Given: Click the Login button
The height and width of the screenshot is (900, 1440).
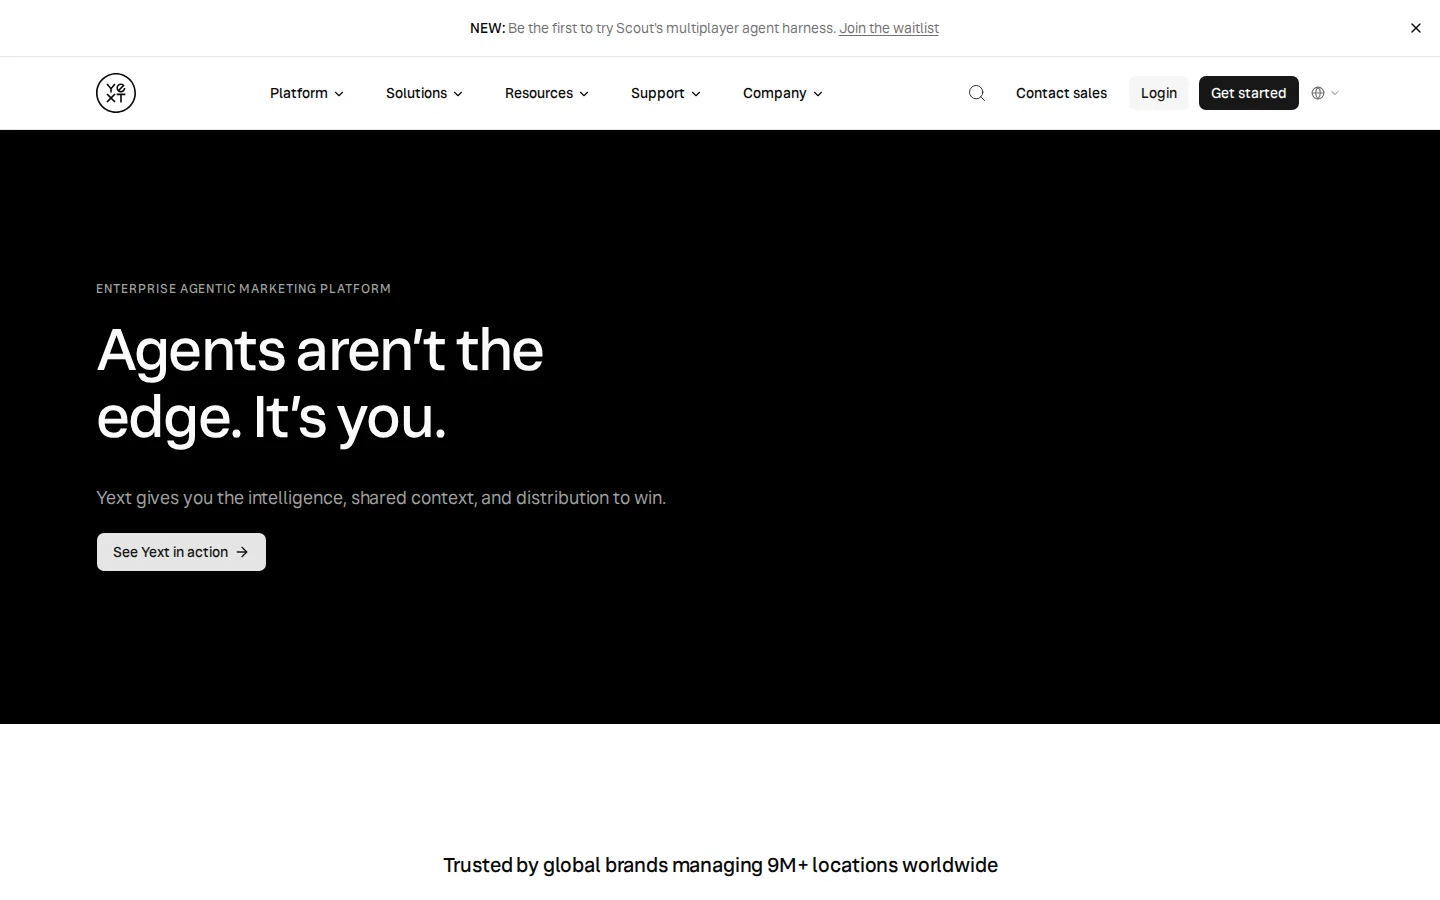Looking at the screenshot, I should pyautogui.click(x=1159, y=93).
